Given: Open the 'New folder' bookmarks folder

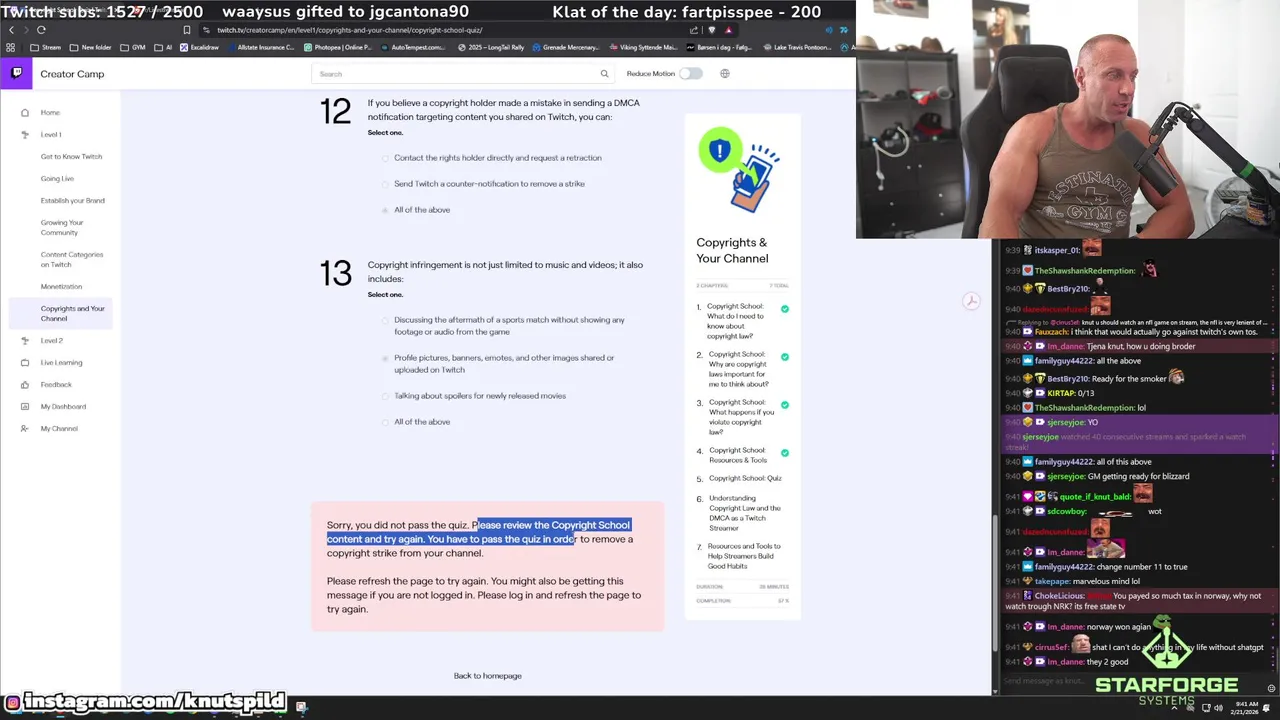Looking at the screenshot, I should pyautogui.click(x=90, y=47).
